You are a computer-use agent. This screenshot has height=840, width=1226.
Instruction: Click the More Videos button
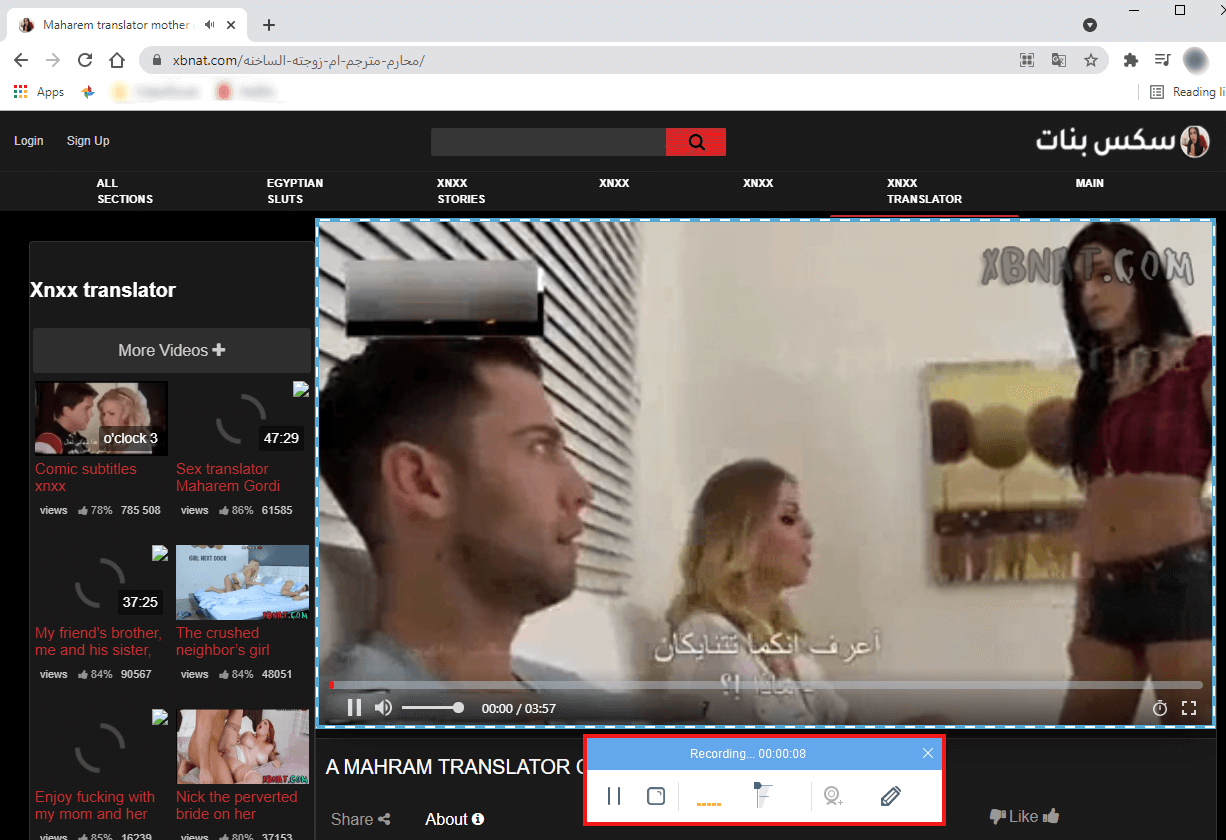tap(172, 350)
